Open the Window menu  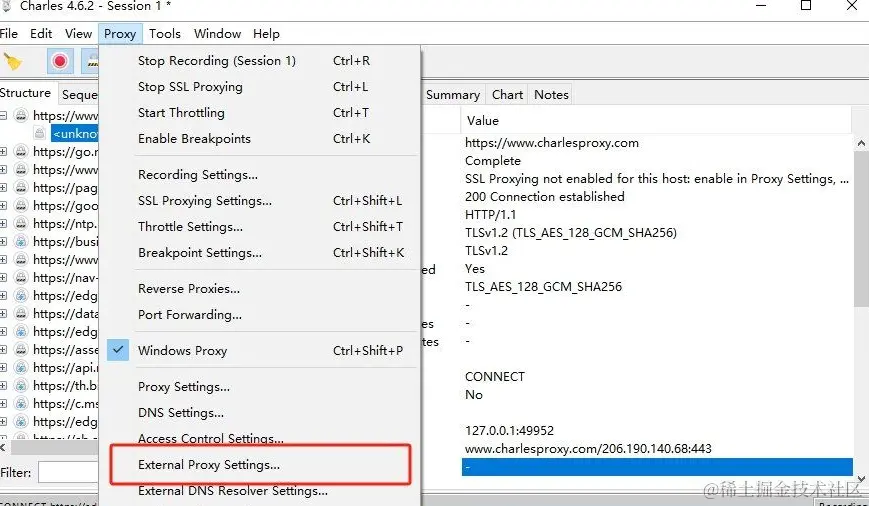(217, 34)
